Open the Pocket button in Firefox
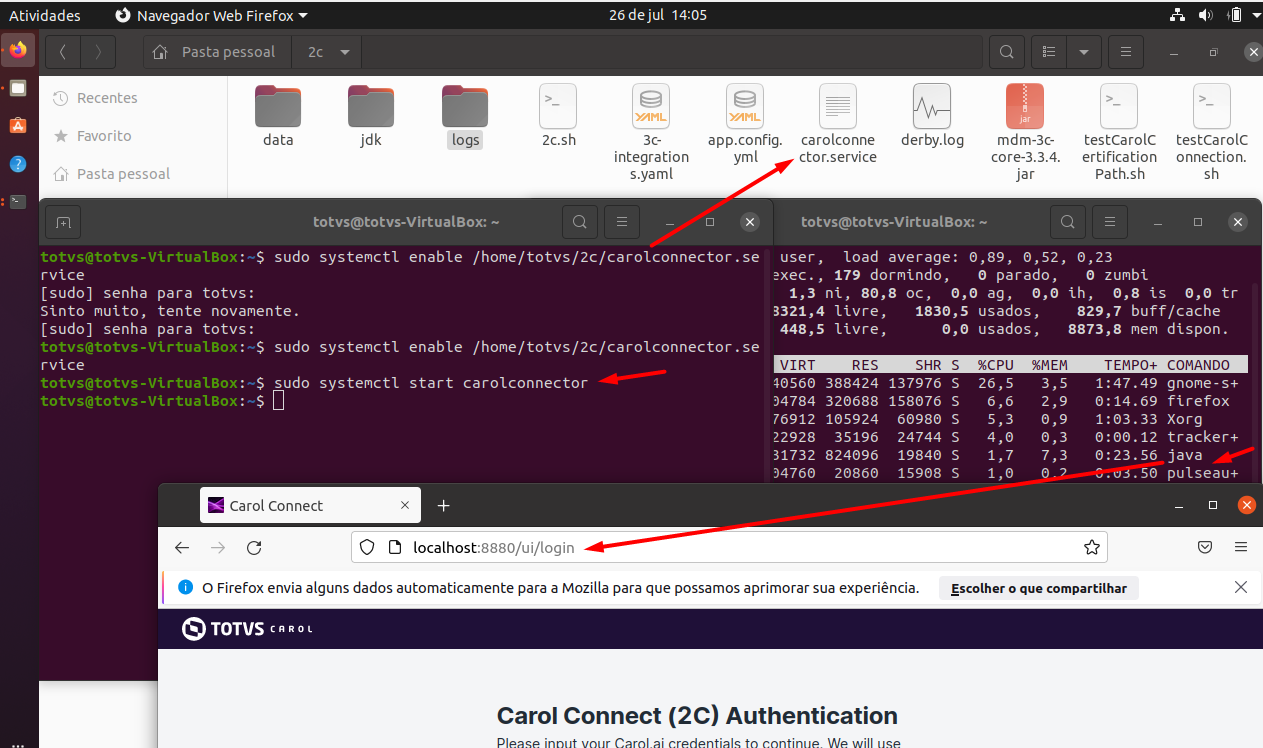Screen dimensions: 1263x748 pos(1205,548)
